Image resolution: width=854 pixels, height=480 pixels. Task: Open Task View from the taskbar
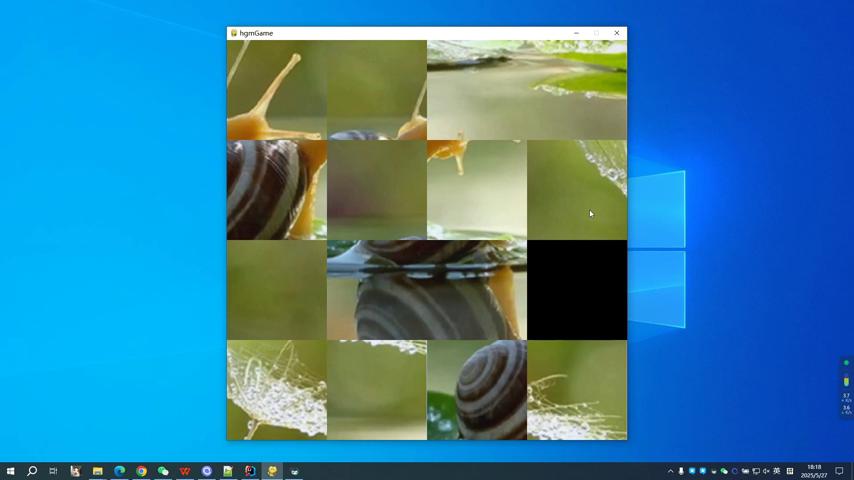53,471
